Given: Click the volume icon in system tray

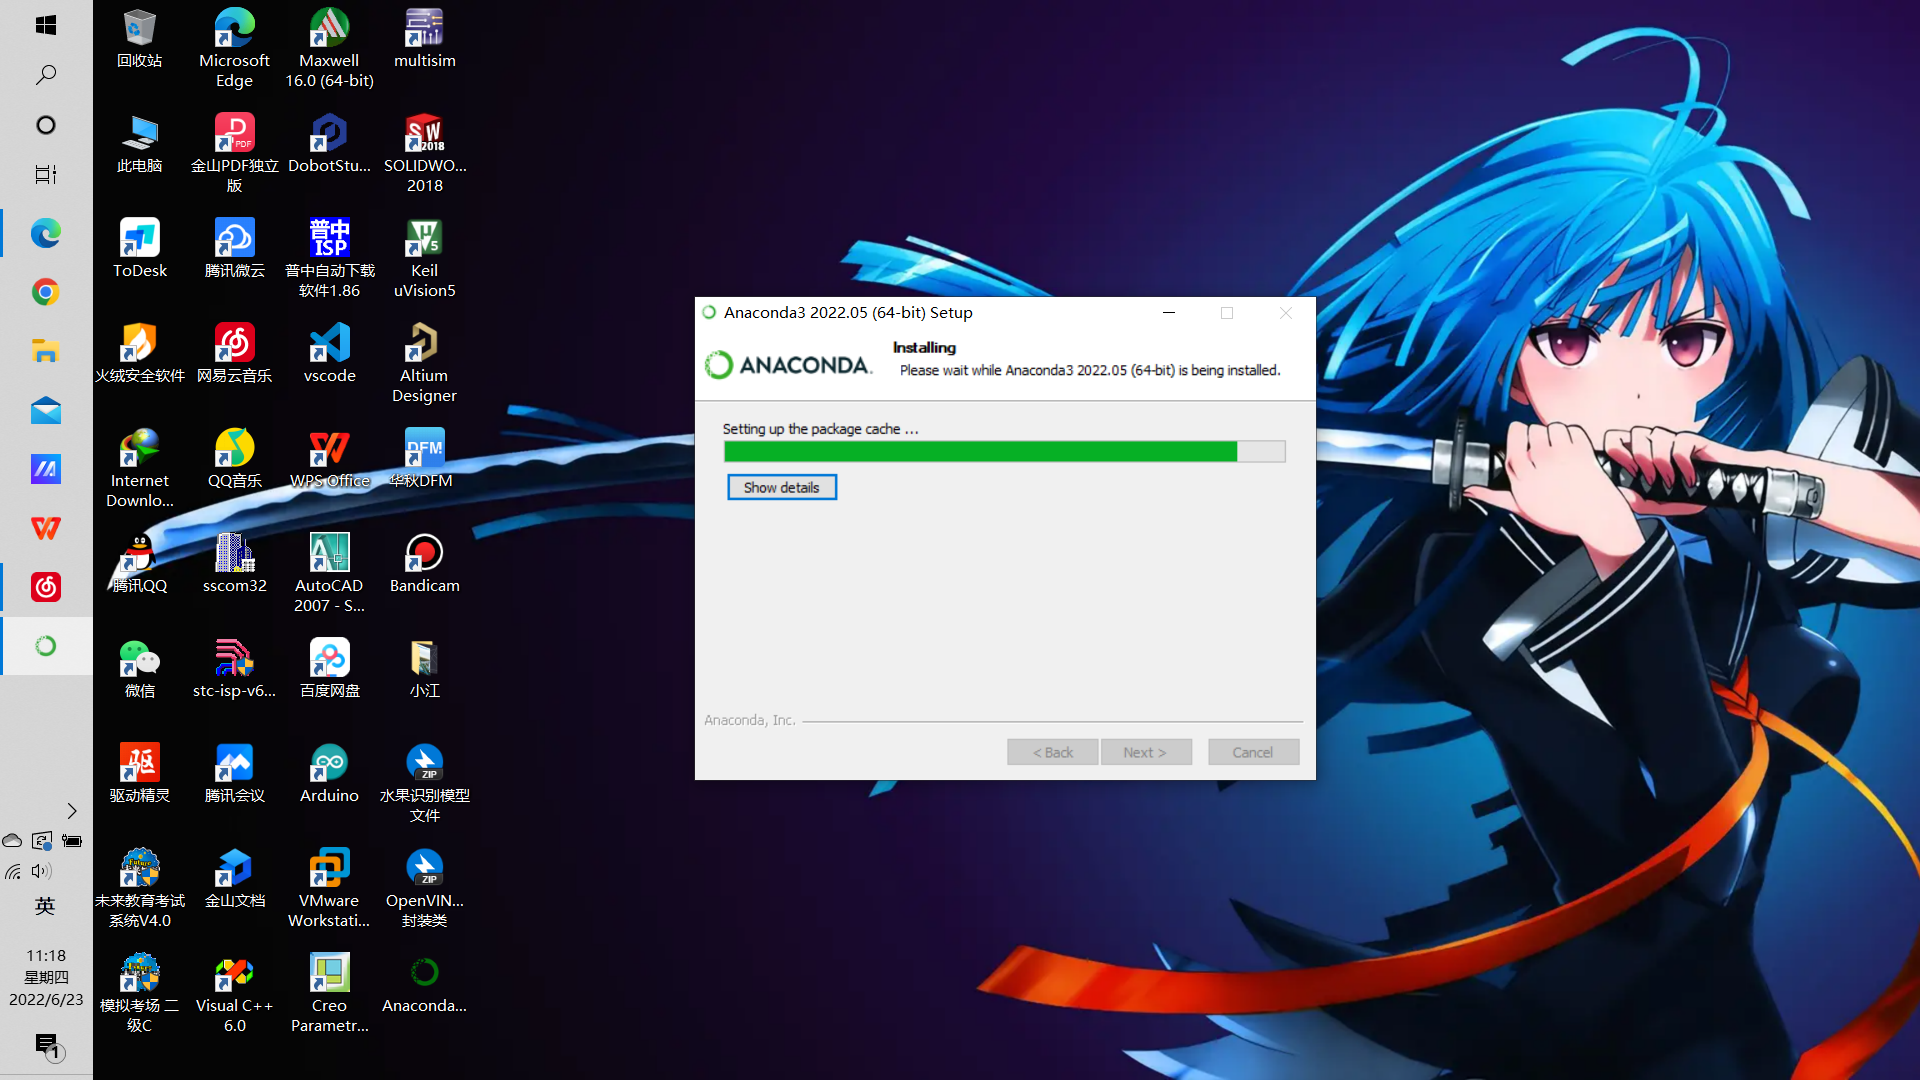Looking at the screenshot, I should click(x=42, y=871).
